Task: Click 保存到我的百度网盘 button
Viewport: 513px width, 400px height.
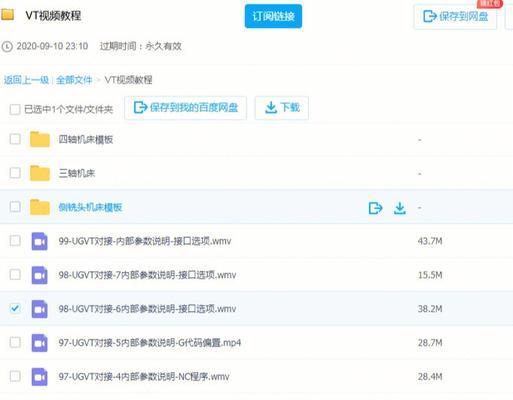Action: point(186,108)
